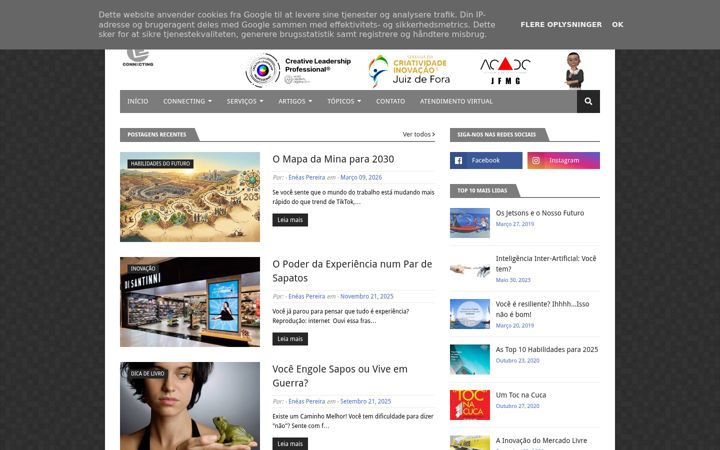
Task: Click the date Outubro 23, 2020
Action: tap(518, 360)
